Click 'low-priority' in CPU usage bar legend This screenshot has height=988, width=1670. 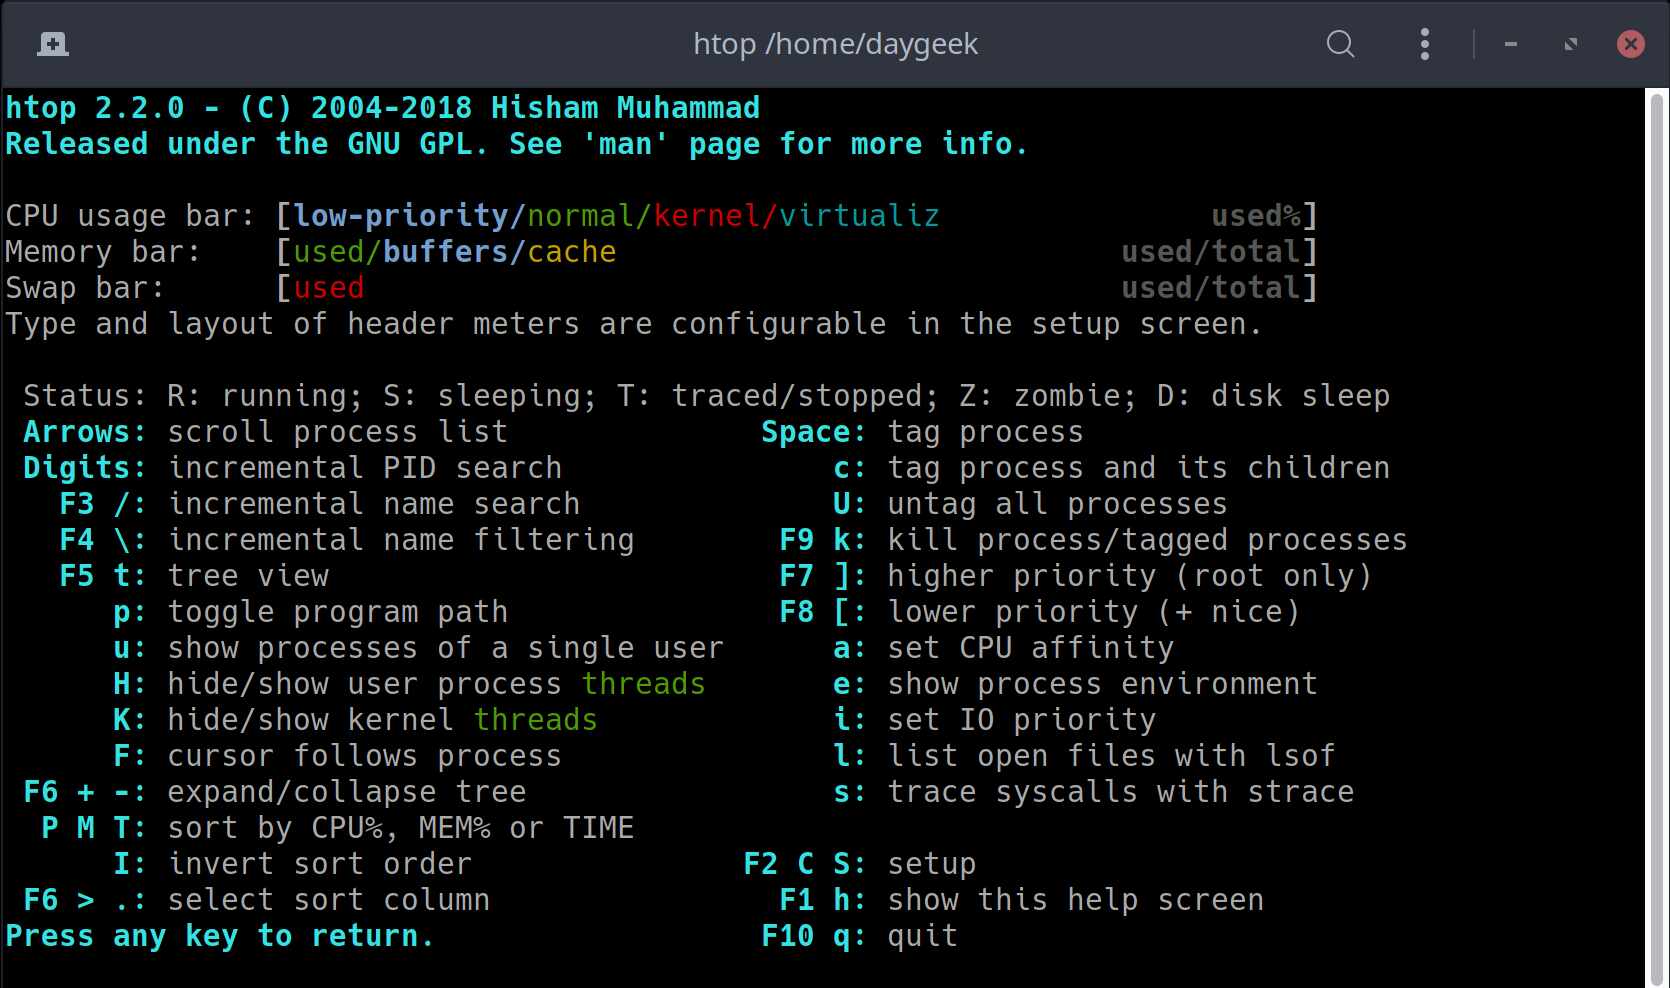401,216
